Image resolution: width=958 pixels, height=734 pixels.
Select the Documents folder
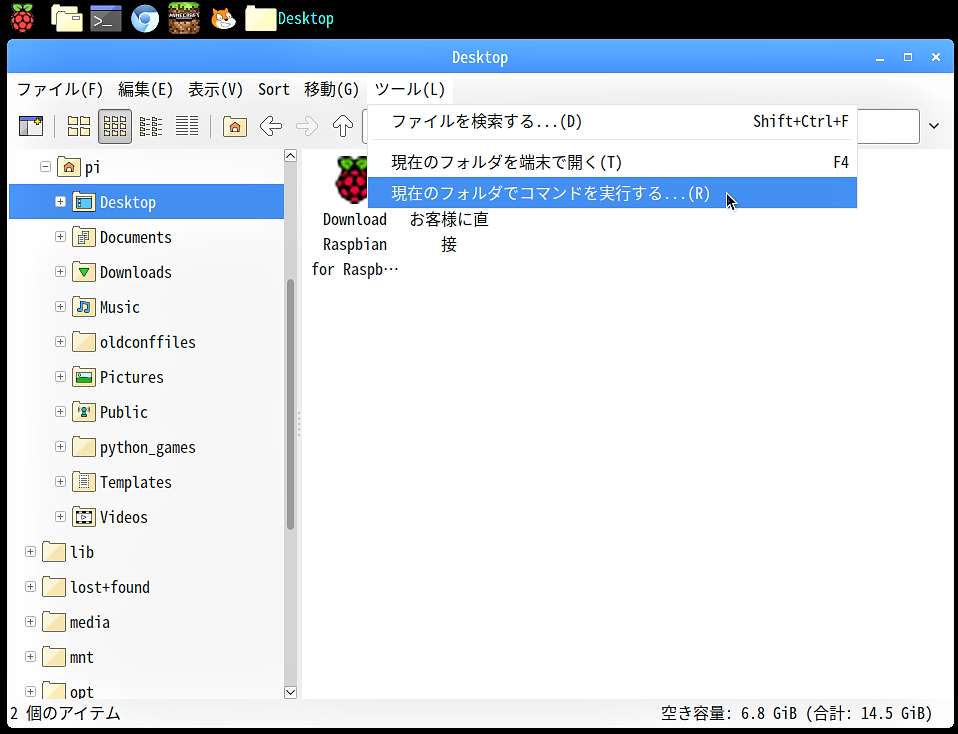click(x=122, y=237)
